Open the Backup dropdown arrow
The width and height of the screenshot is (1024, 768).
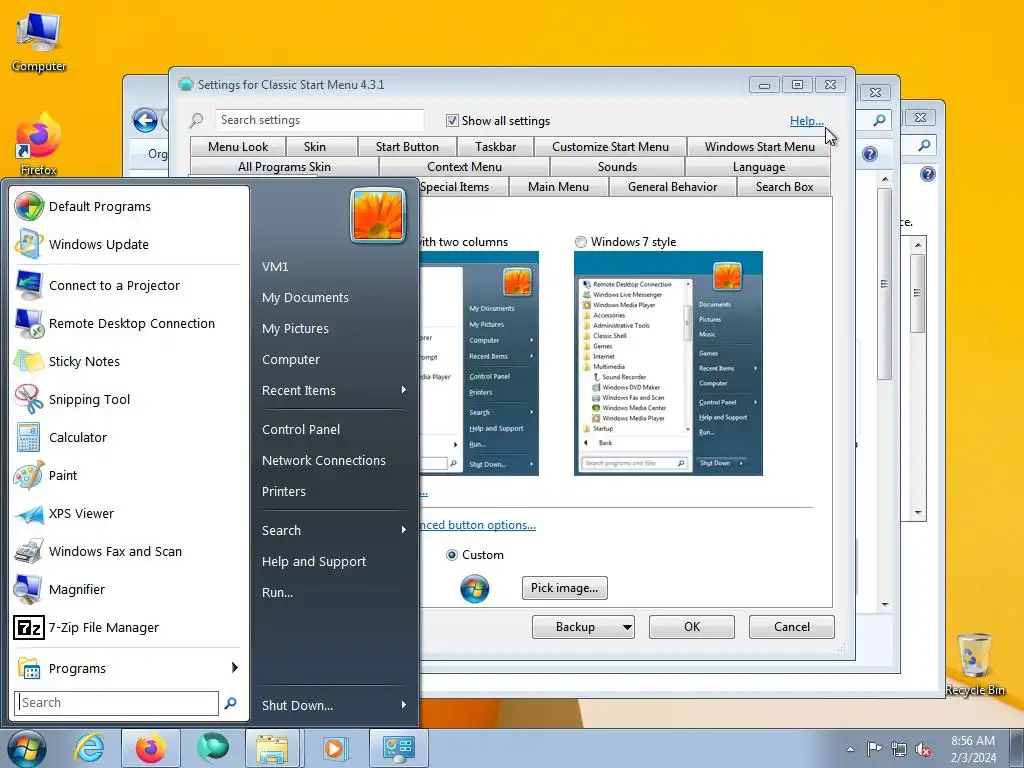(x=627, y=628)
